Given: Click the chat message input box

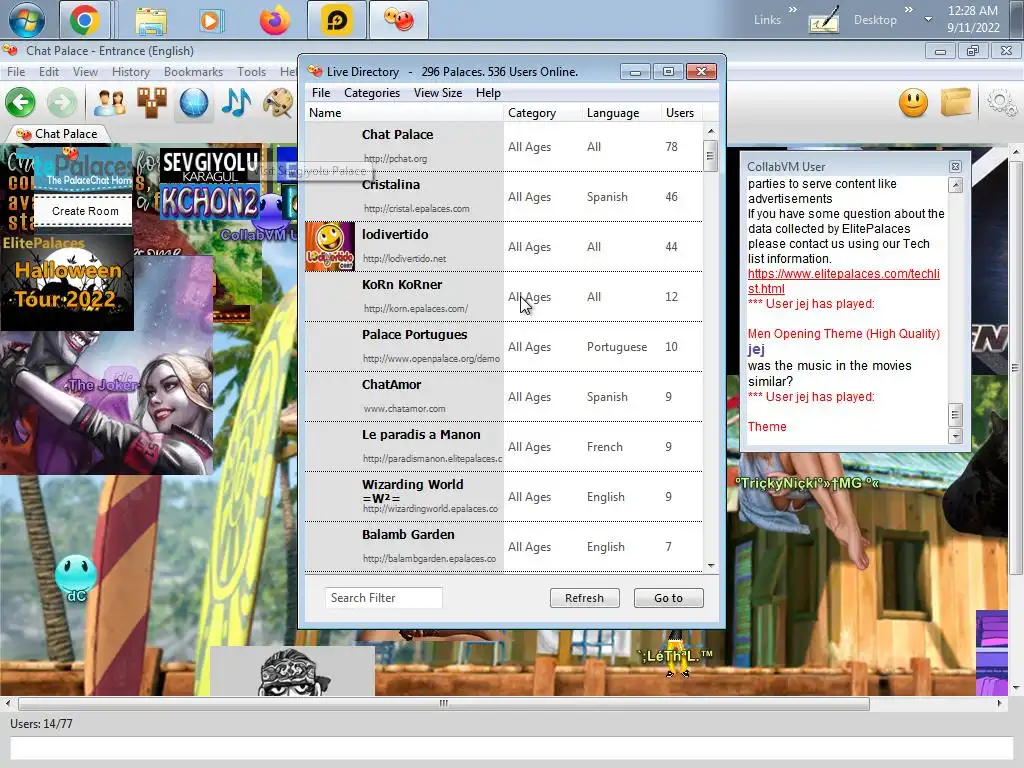Looking at the screenshot, I should (x=511, y=748).
